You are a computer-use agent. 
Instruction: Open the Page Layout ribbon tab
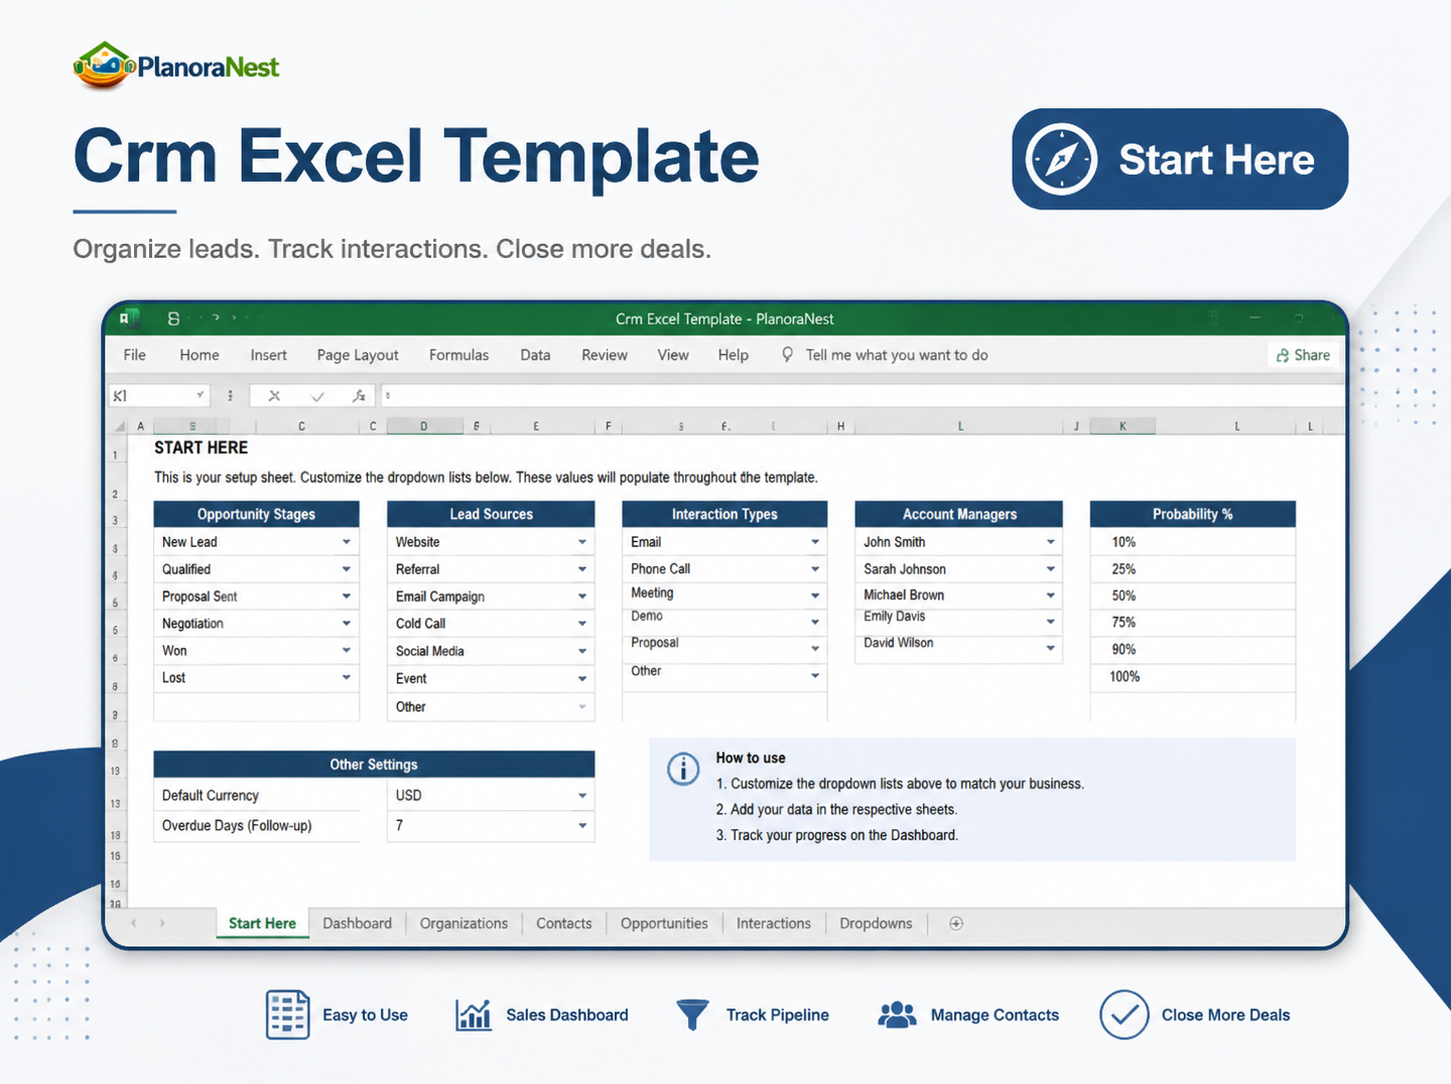point(357,355)
